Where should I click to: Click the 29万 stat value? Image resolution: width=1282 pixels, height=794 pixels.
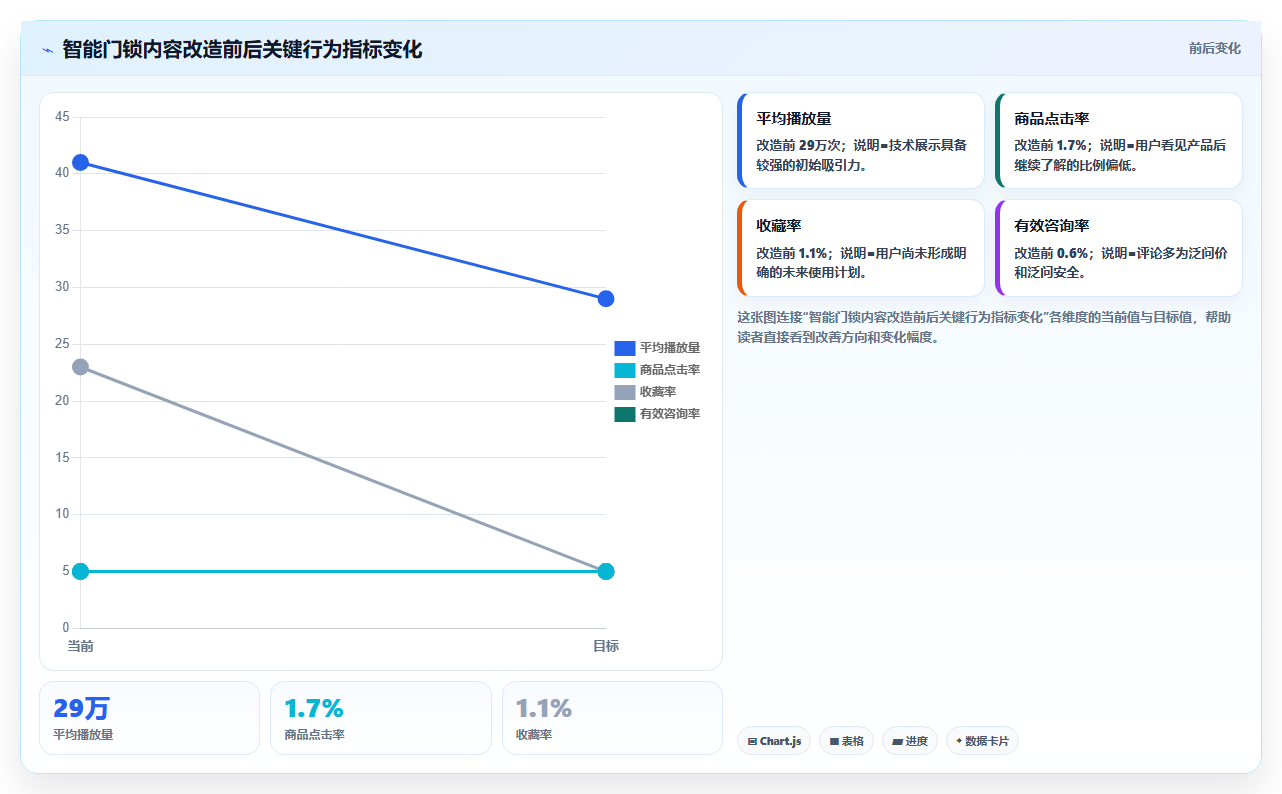[81, 708]
